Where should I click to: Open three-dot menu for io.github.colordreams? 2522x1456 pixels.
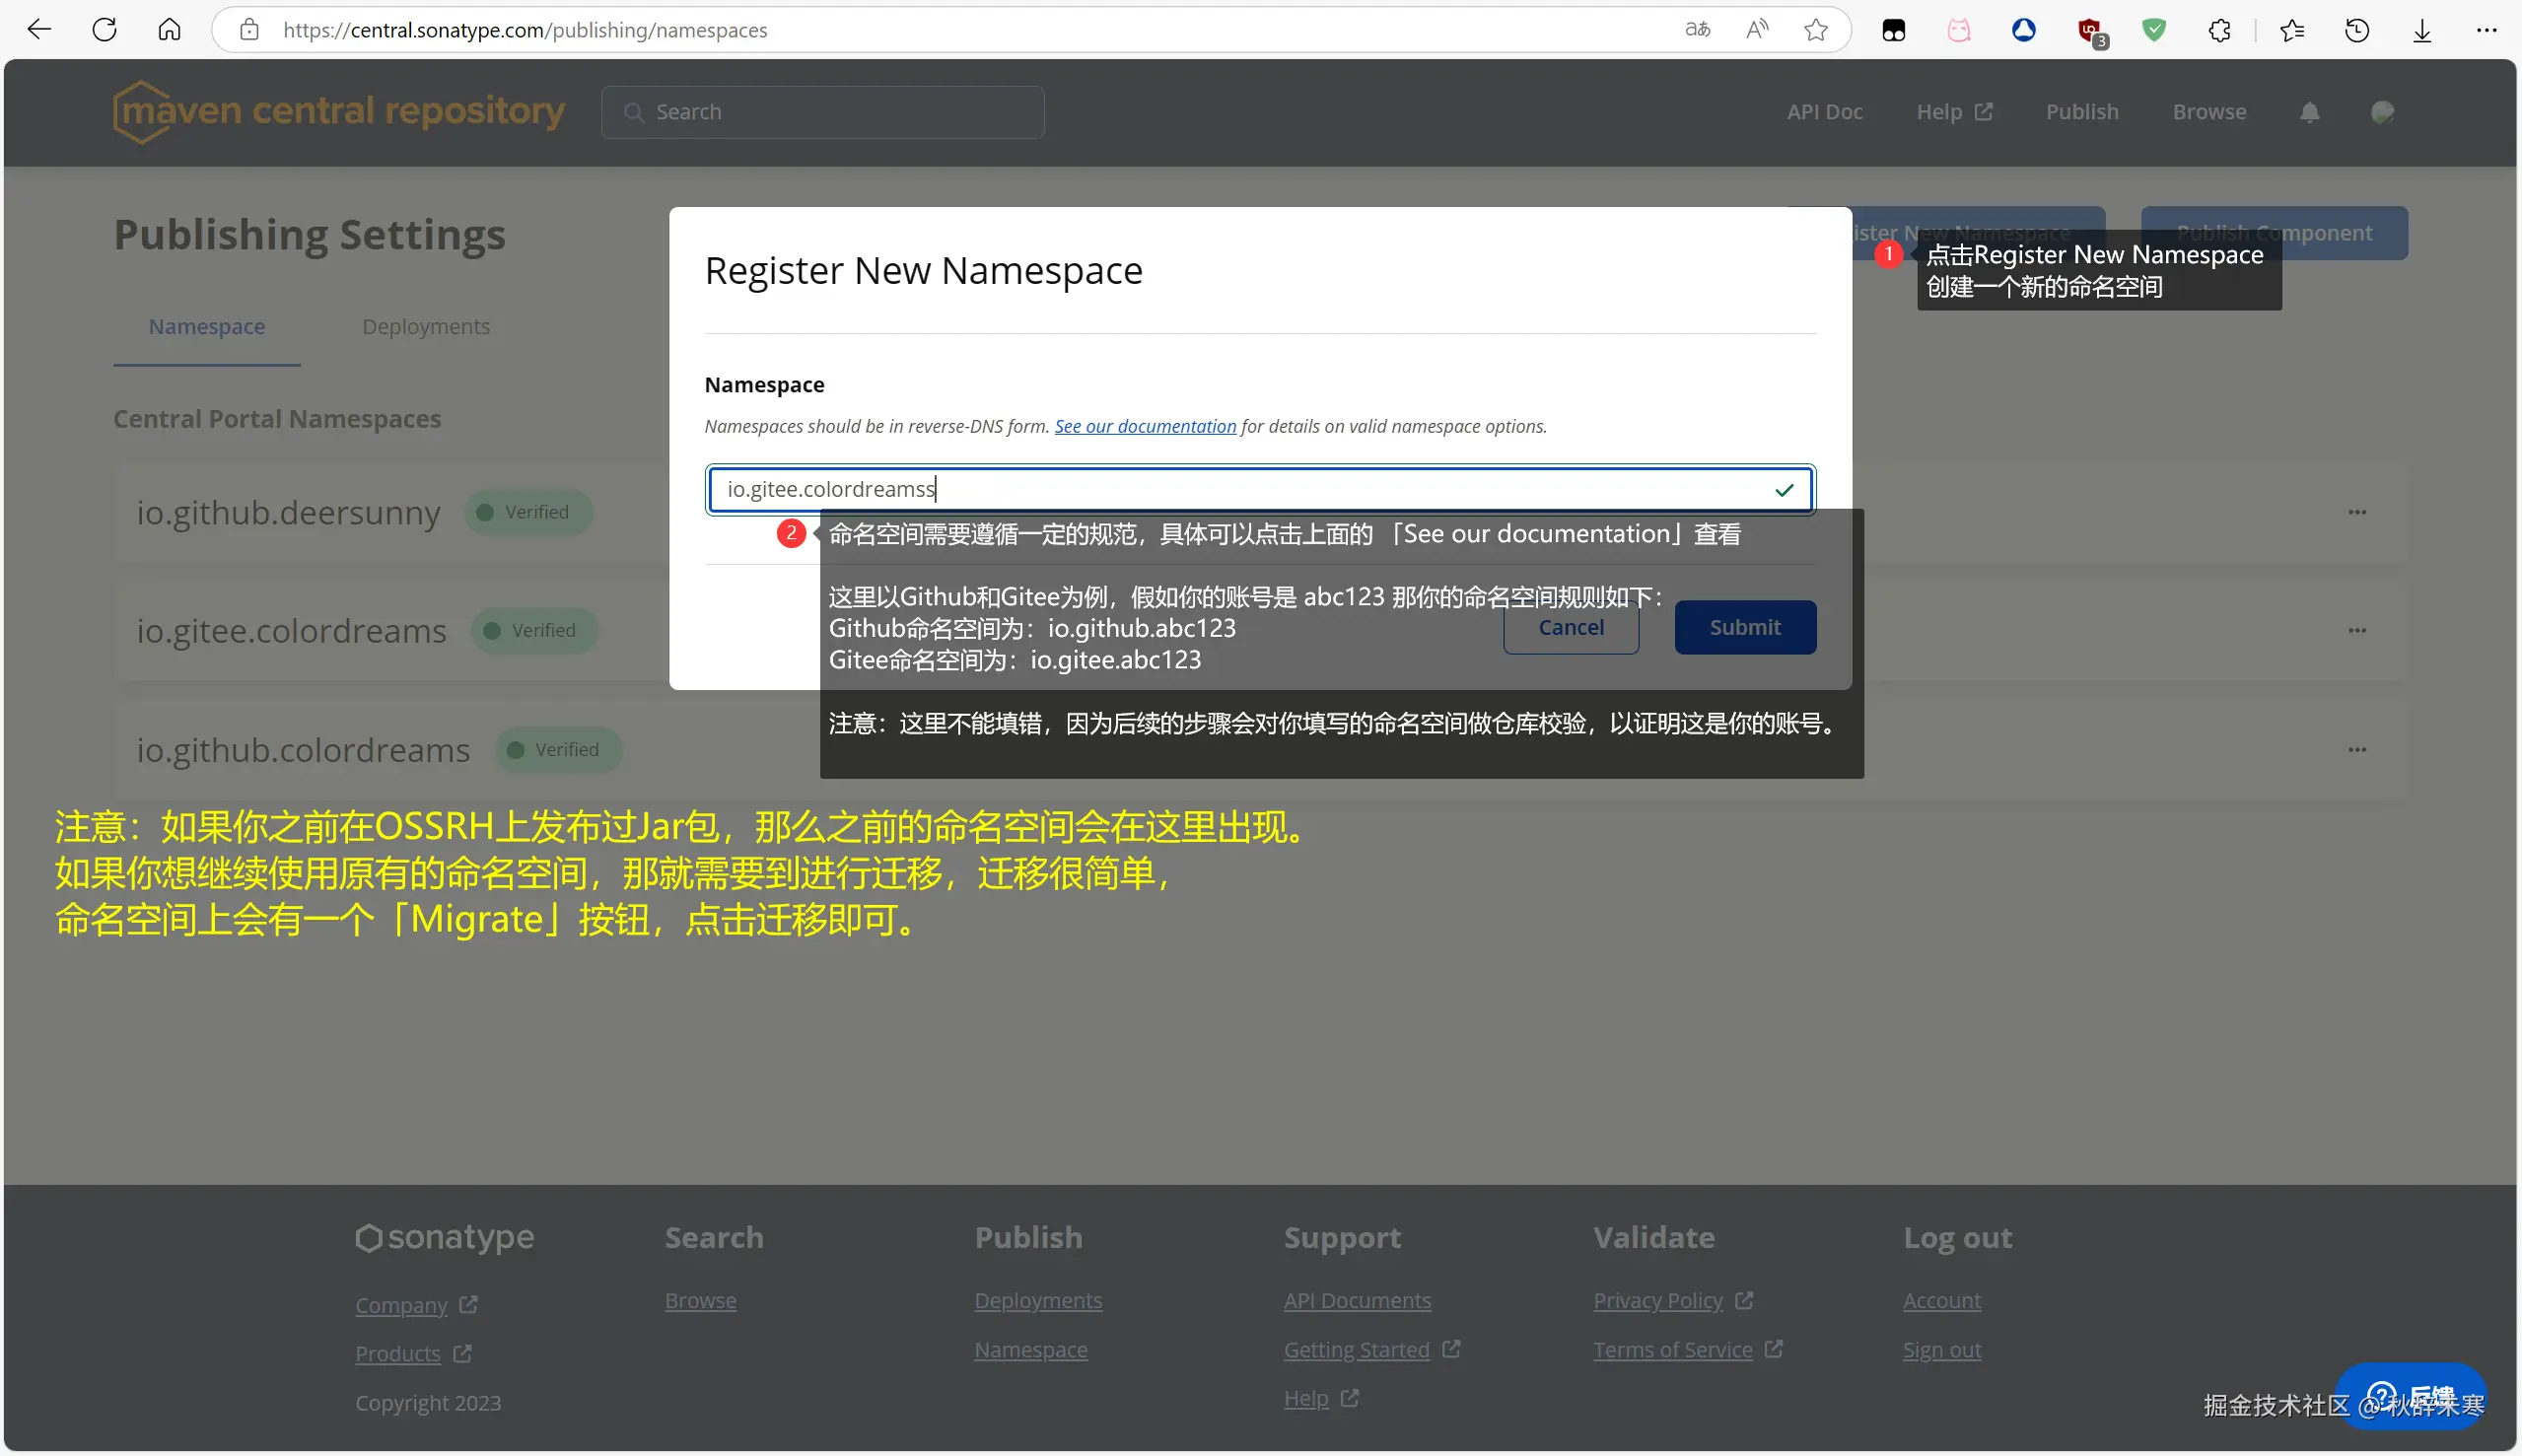click(x=2357, y=750)
